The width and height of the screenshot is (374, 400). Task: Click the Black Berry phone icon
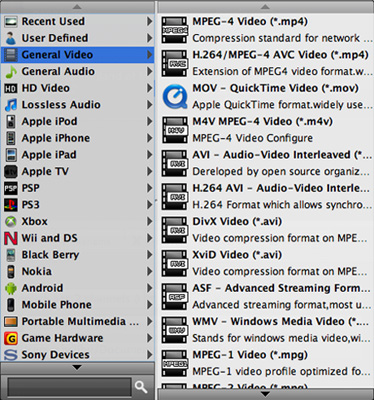11,255
